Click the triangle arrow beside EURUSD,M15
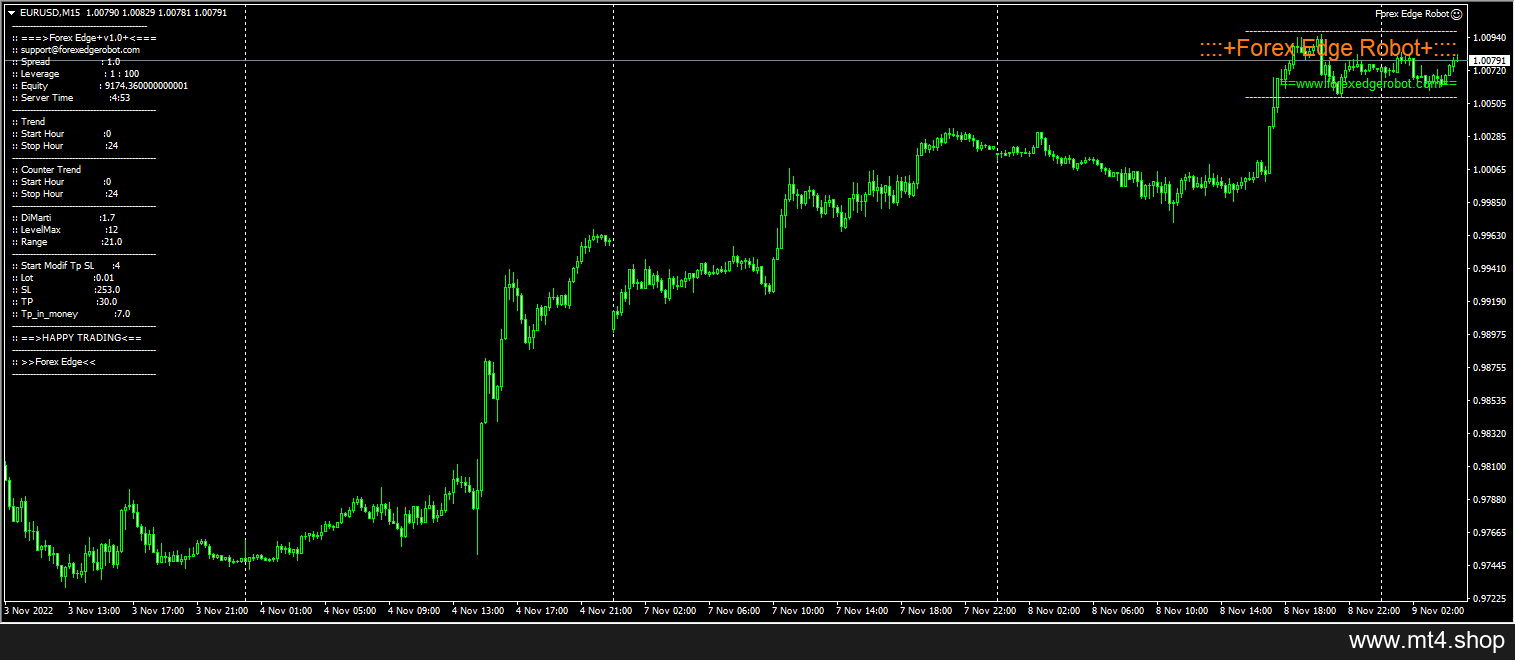The width and height of the screenshot is (1515, 660). click(x=11, y=13)
